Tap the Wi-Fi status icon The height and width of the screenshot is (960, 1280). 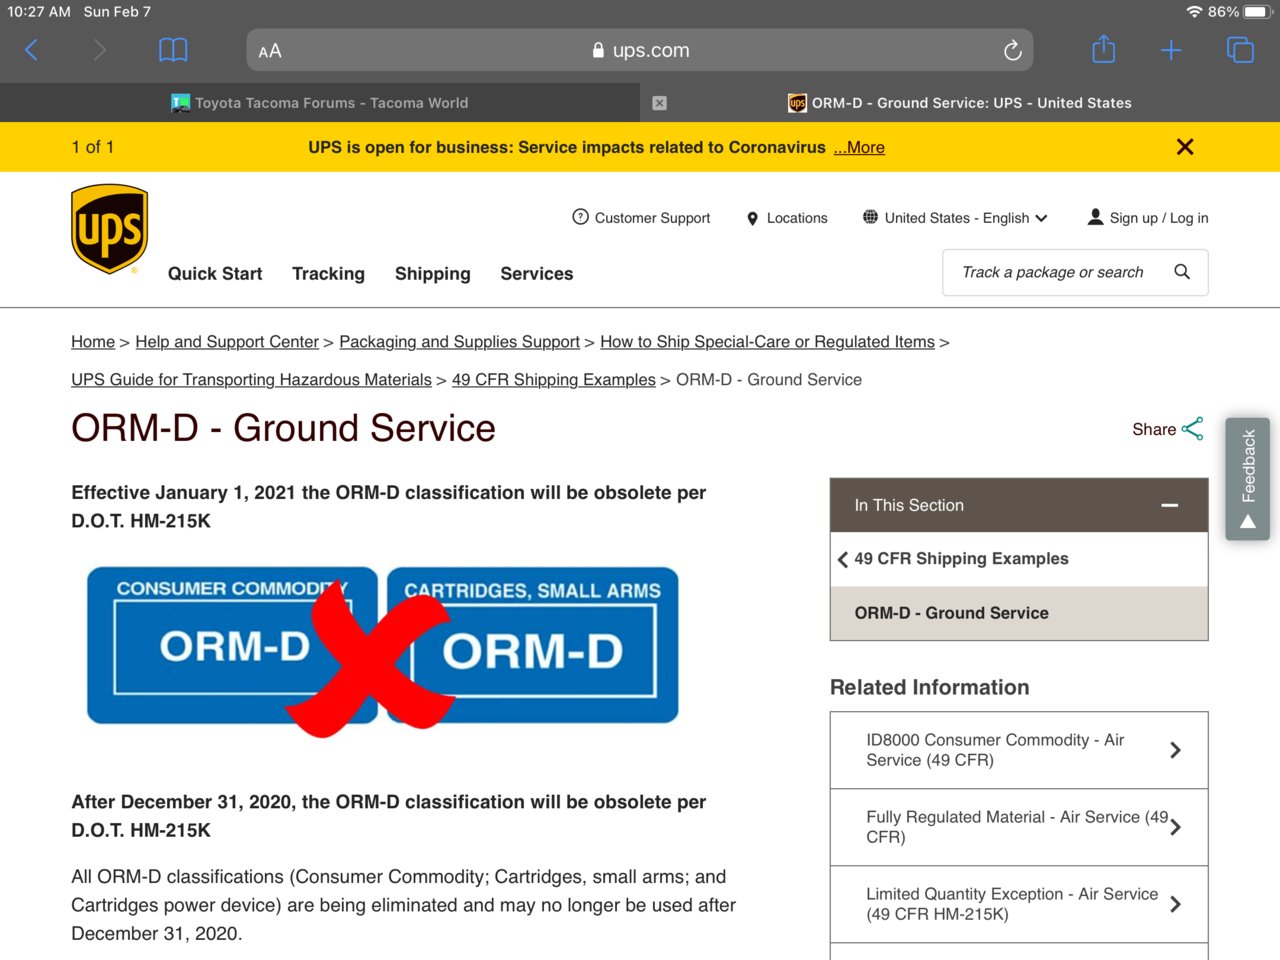tap(1194, 12)
